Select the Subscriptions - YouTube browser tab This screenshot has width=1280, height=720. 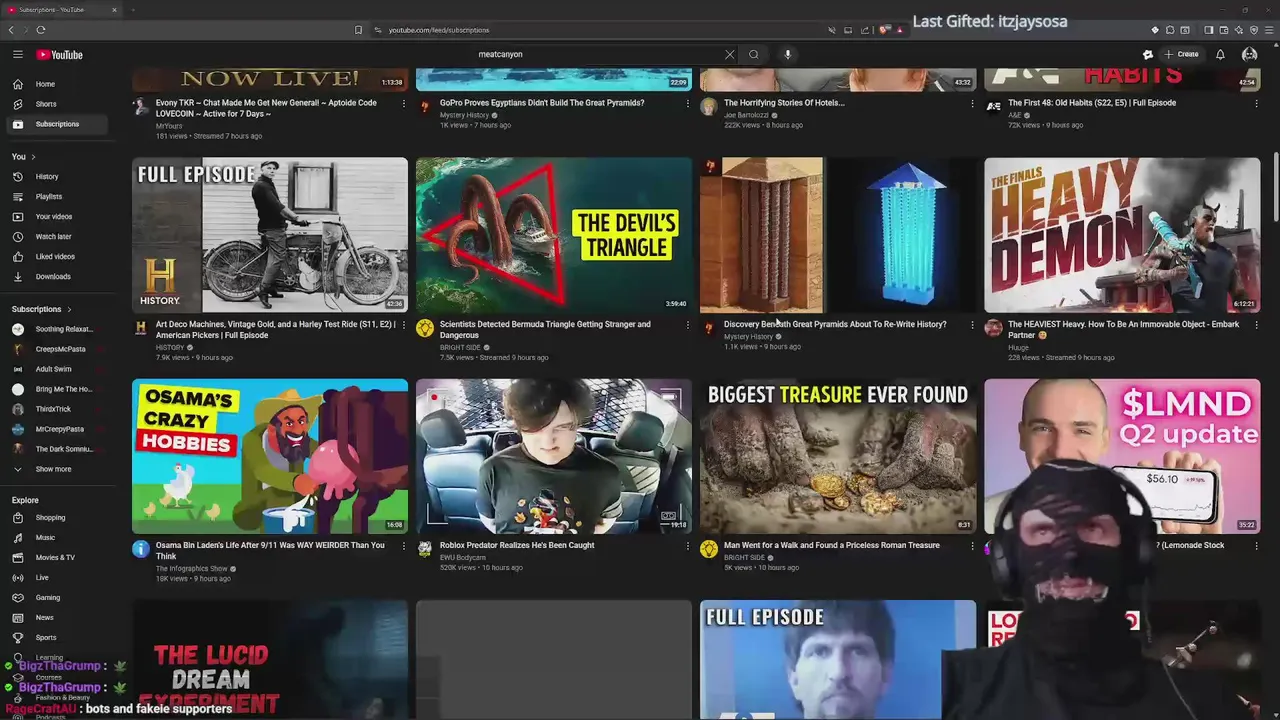pos(60,10)
